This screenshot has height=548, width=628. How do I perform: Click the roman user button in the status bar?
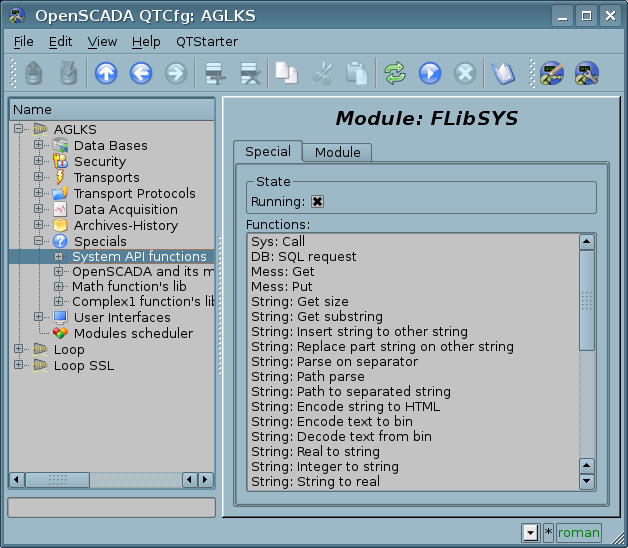click(x=579, y=533)
